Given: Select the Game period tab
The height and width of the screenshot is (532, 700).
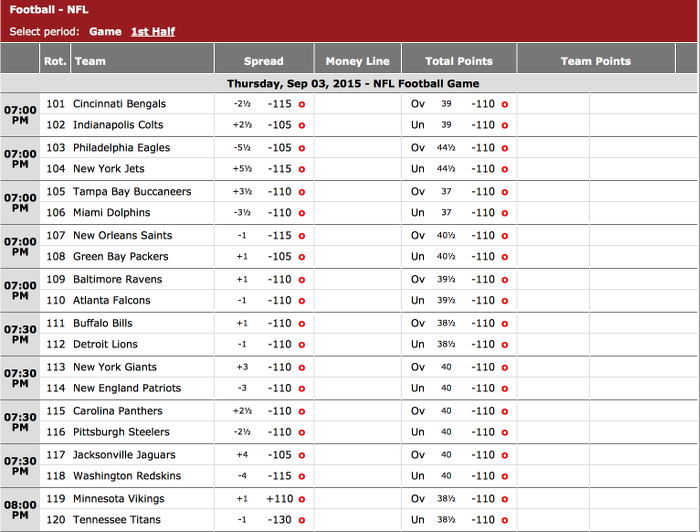Looking at the screenshot, I should [x=105, y=32].
